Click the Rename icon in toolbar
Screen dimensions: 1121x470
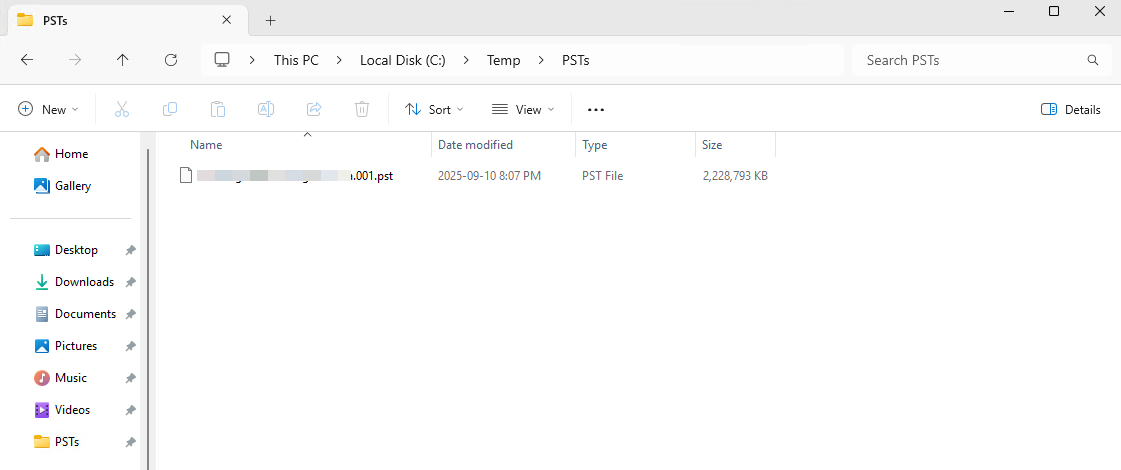point(266,110)
